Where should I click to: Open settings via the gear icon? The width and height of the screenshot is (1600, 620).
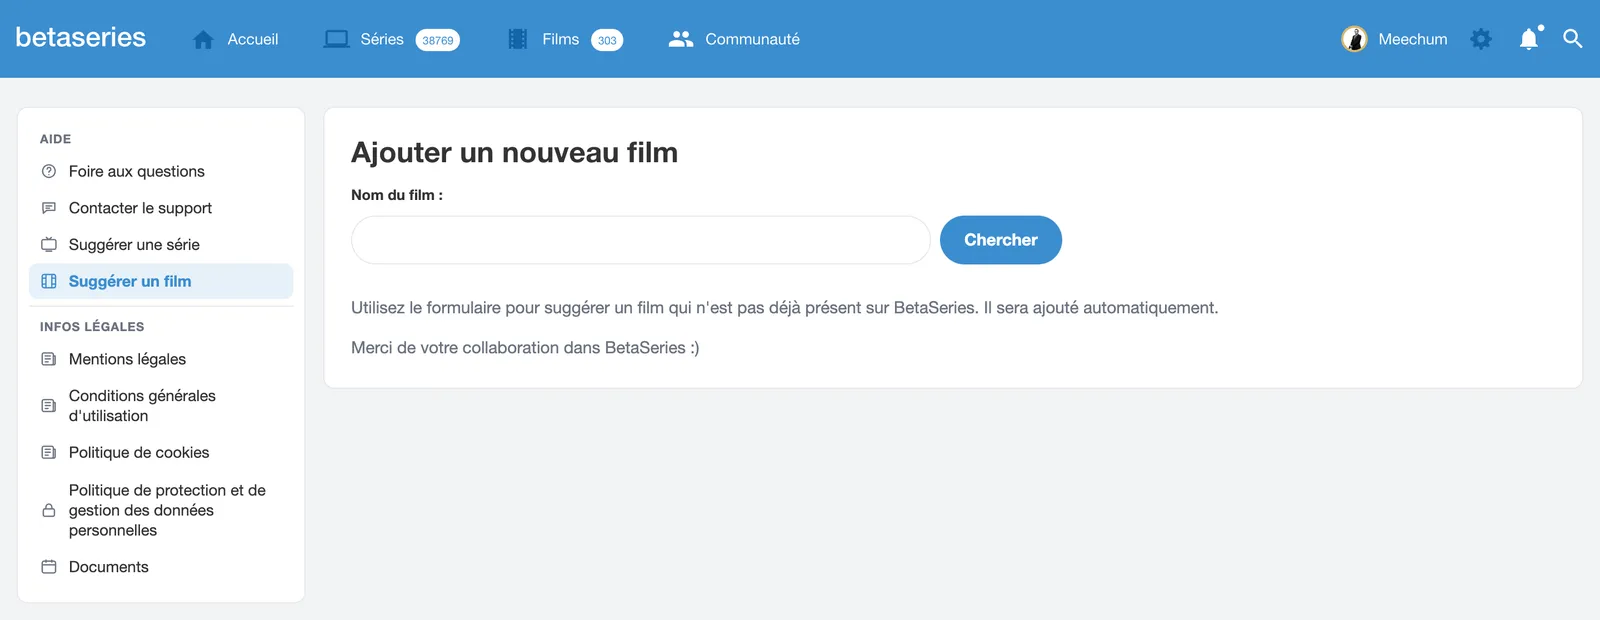[1481, 39]
